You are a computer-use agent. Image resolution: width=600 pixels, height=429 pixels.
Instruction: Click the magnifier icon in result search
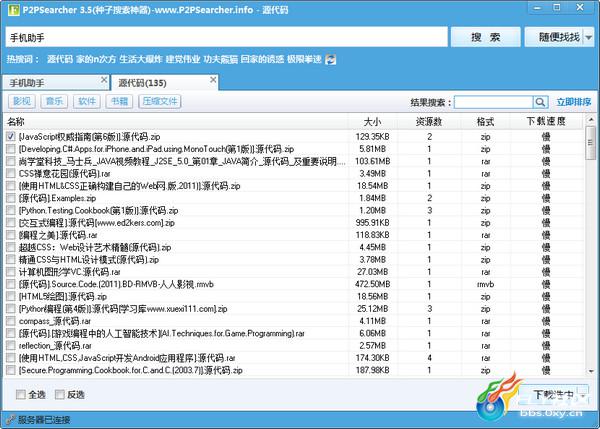click(x=540, y=102)
